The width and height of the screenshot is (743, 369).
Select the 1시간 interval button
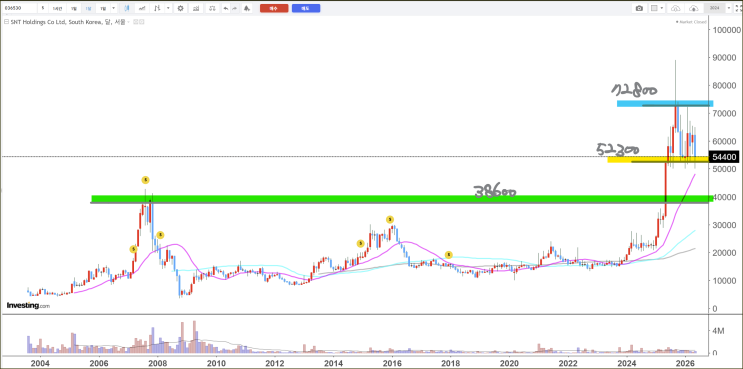click(x=57, y=8)
